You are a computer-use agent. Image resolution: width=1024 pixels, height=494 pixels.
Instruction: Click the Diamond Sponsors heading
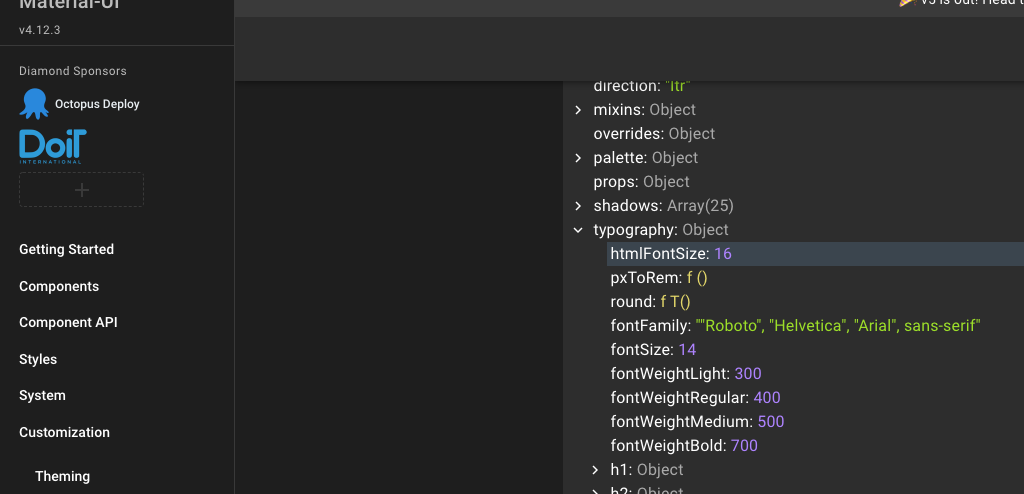pos(72,71)
